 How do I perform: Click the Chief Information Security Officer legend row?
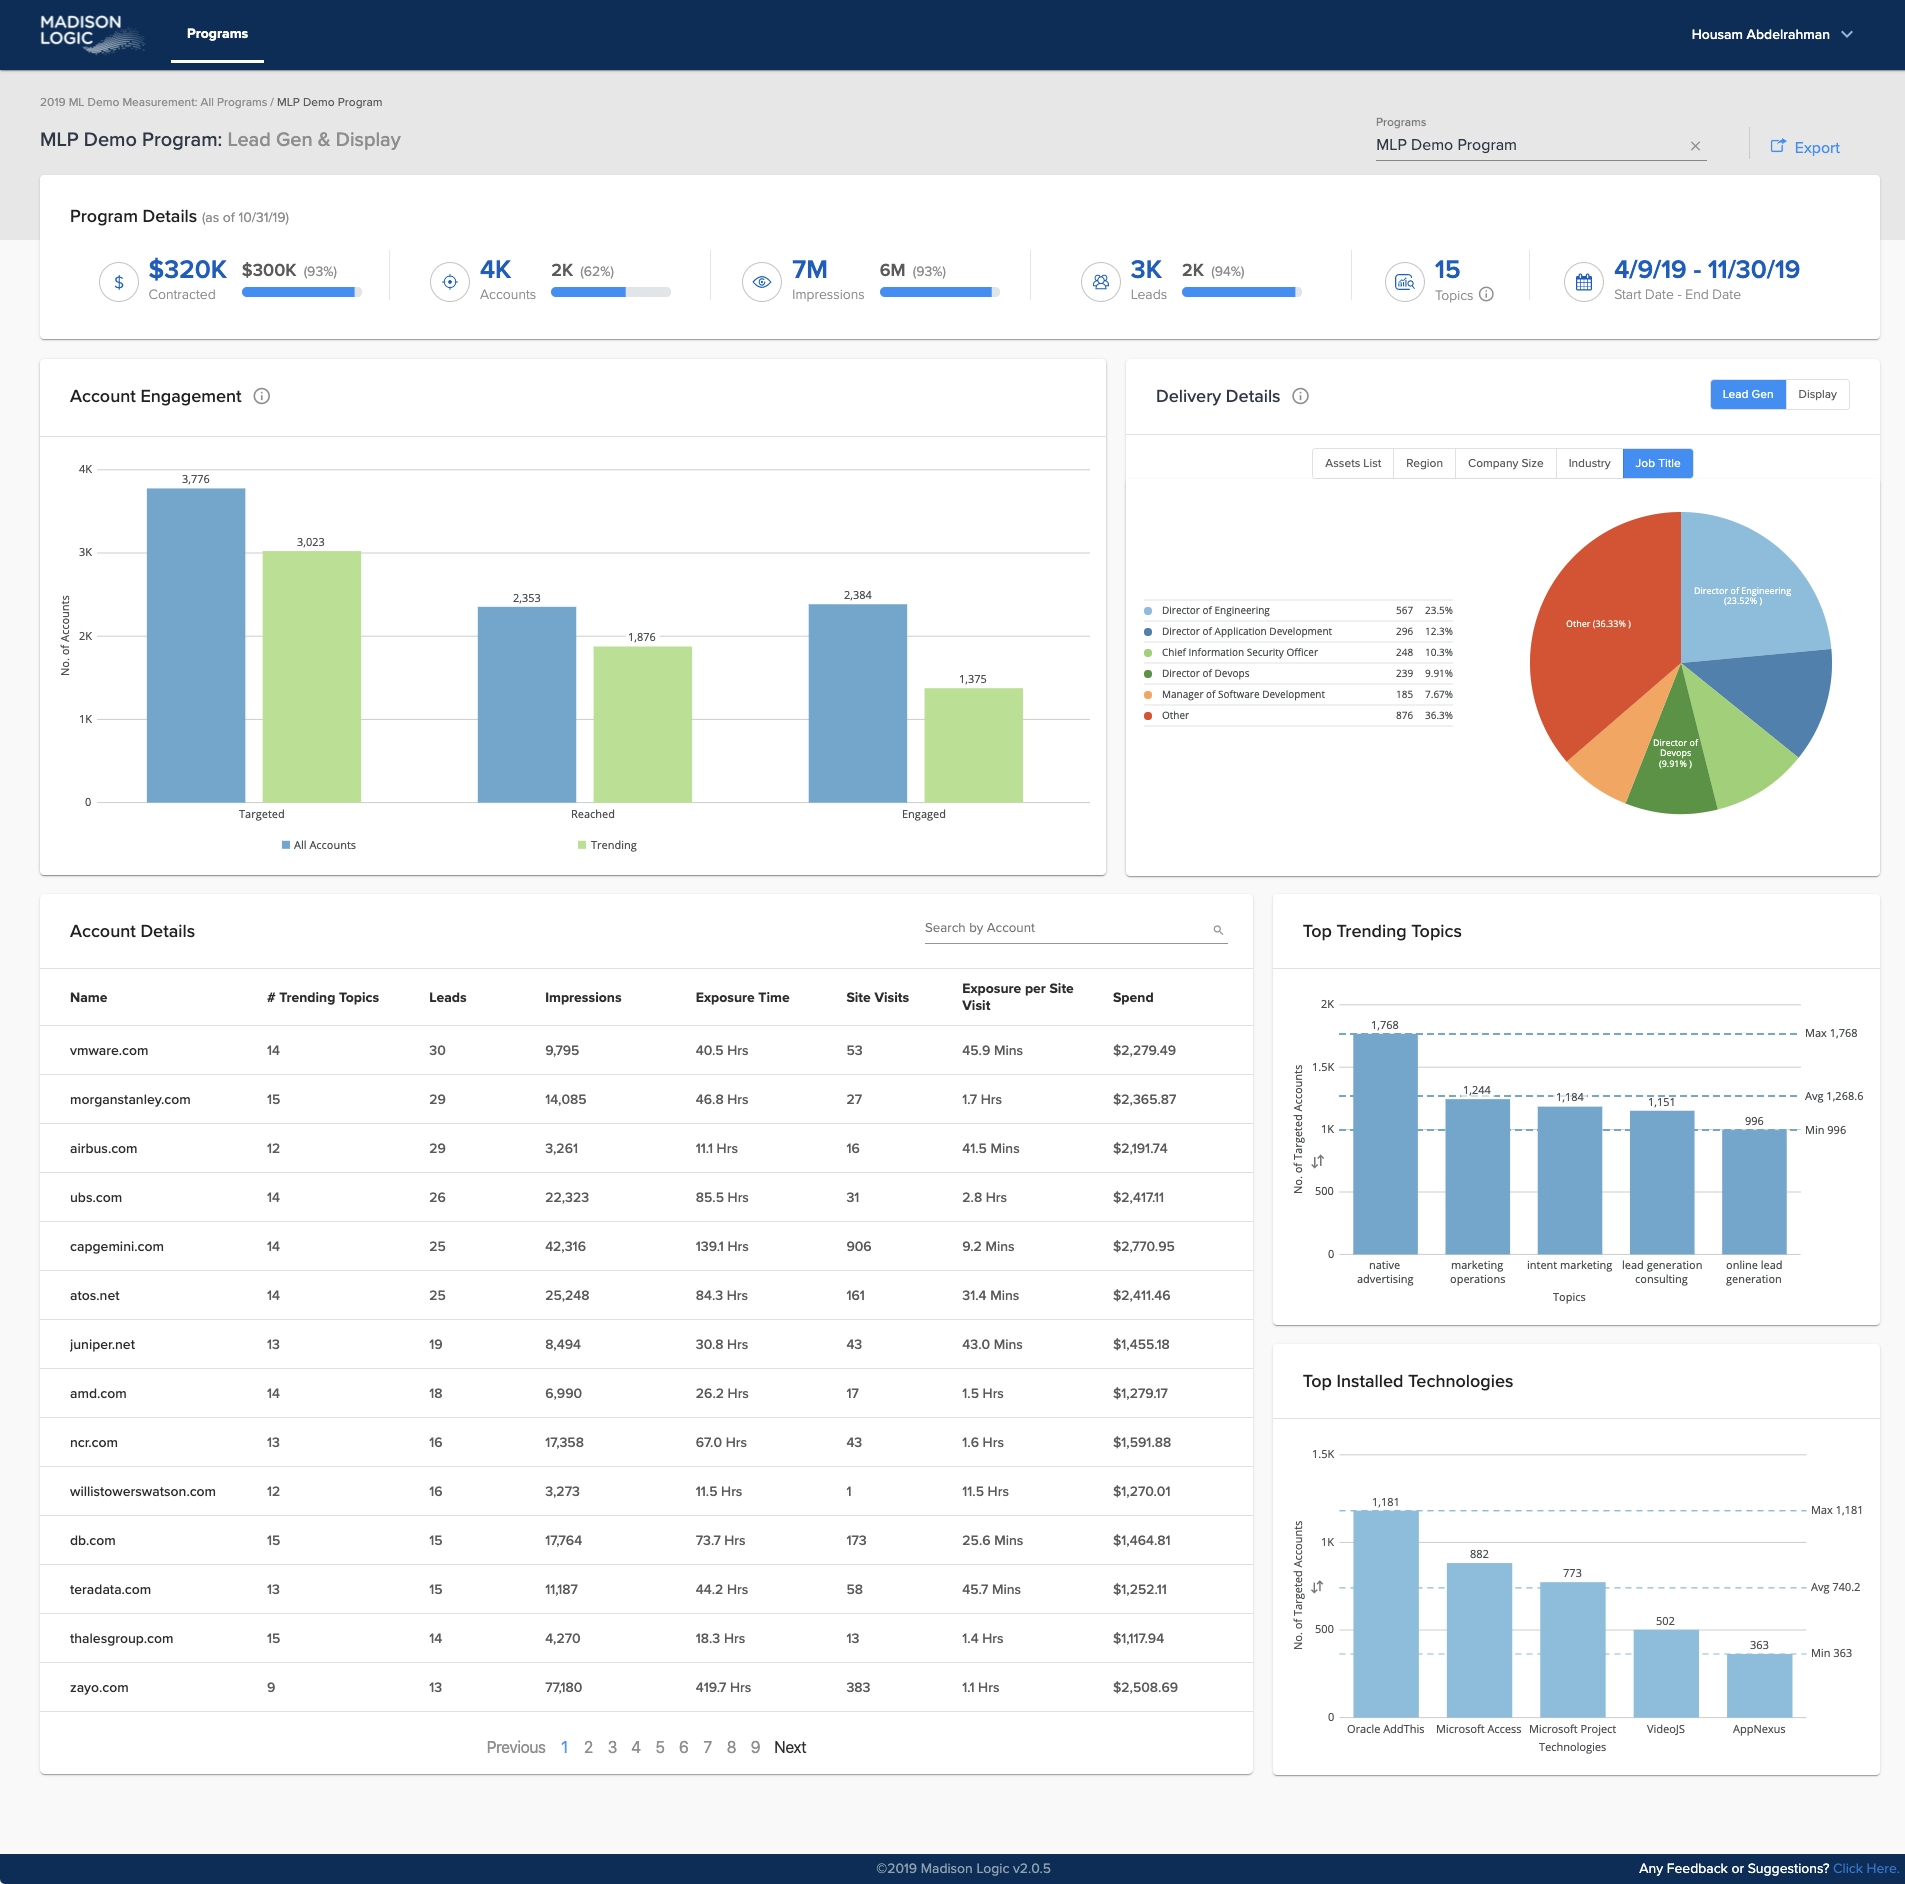tap(1298, 653)
